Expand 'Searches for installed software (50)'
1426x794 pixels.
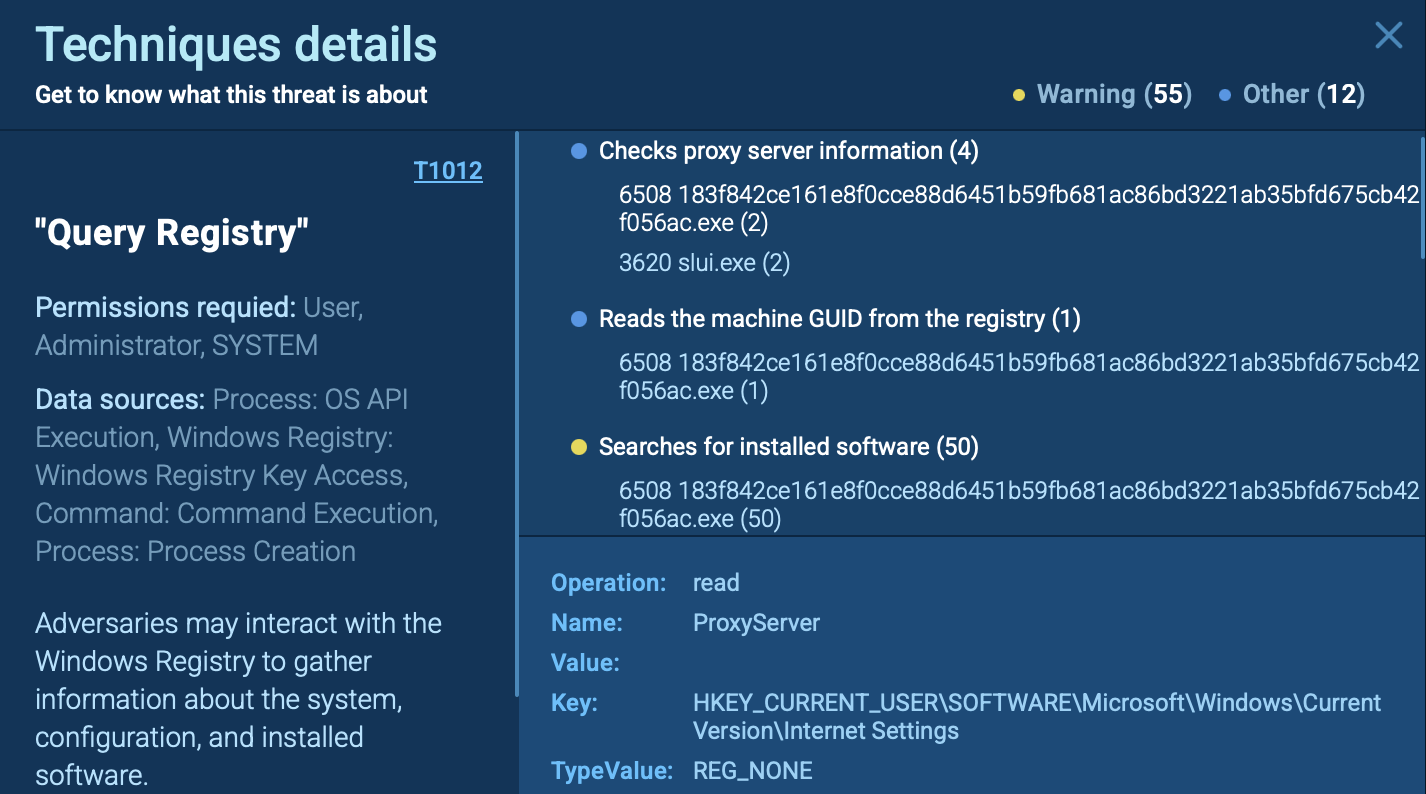point(788,447)
